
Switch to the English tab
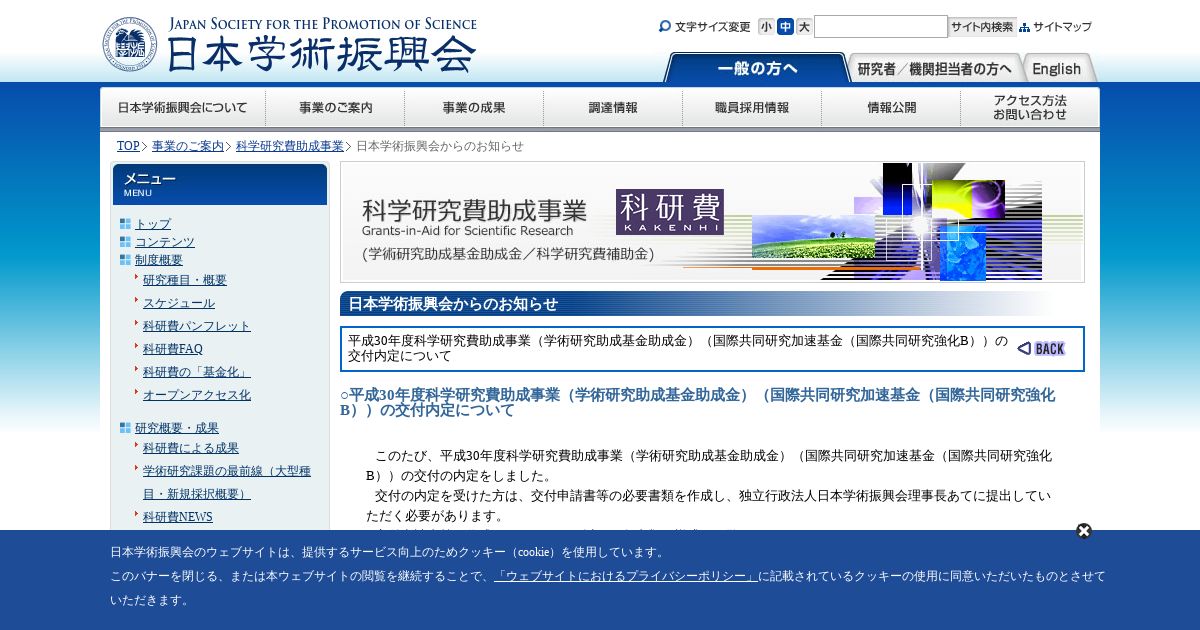click(x=1058, y=68)
